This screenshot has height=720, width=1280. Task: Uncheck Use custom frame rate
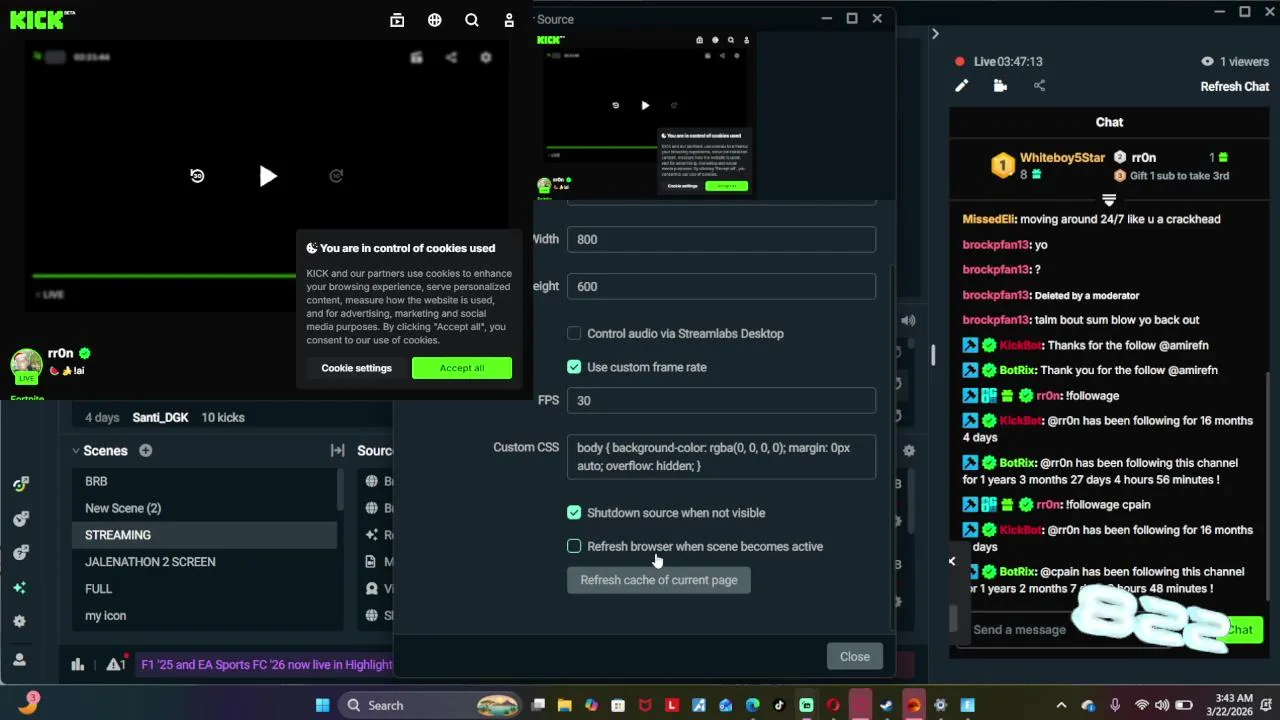click(x=574, y=367)
